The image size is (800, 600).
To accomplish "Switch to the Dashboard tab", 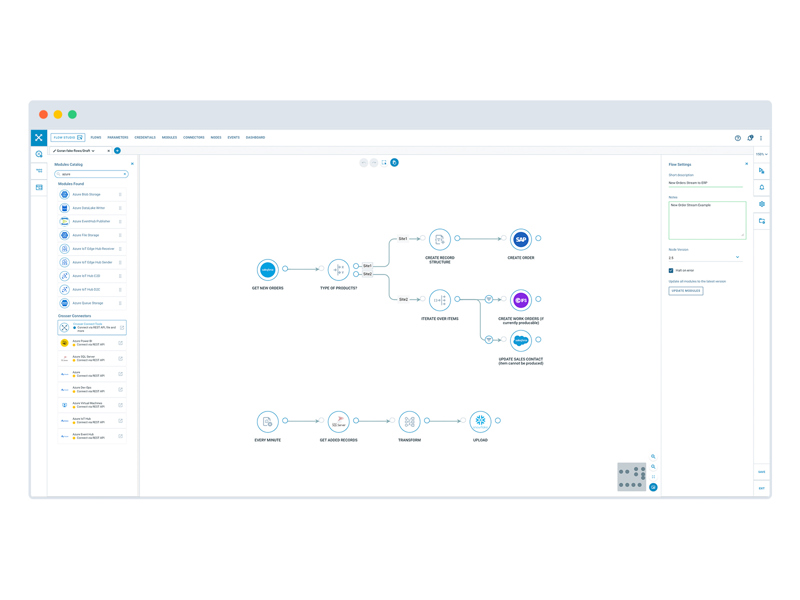I will coord(255,138).
